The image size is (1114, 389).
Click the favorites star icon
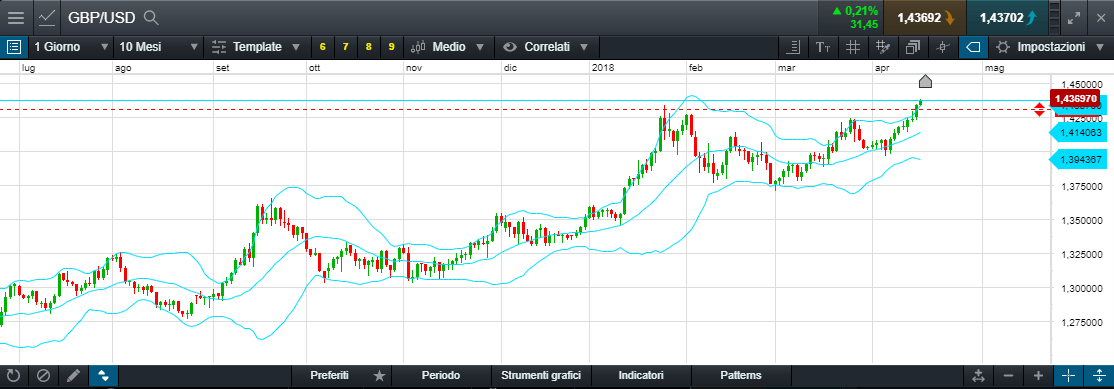click(x=379, y=376)
